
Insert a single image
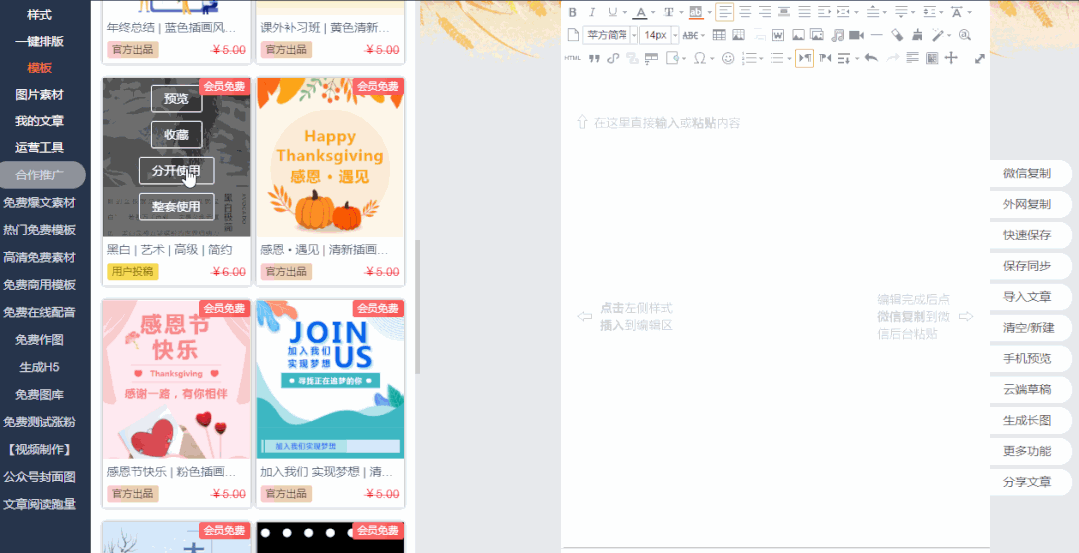798,35
